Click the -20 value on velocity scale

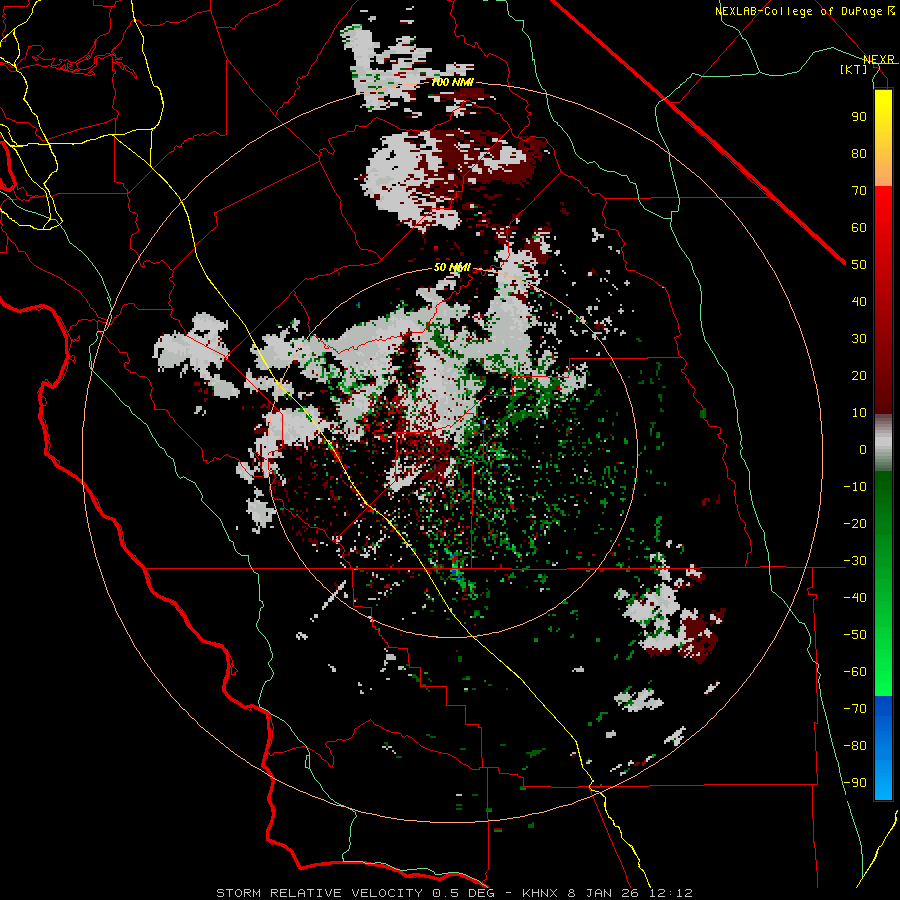pyautogui.click(x=855, y=523)
